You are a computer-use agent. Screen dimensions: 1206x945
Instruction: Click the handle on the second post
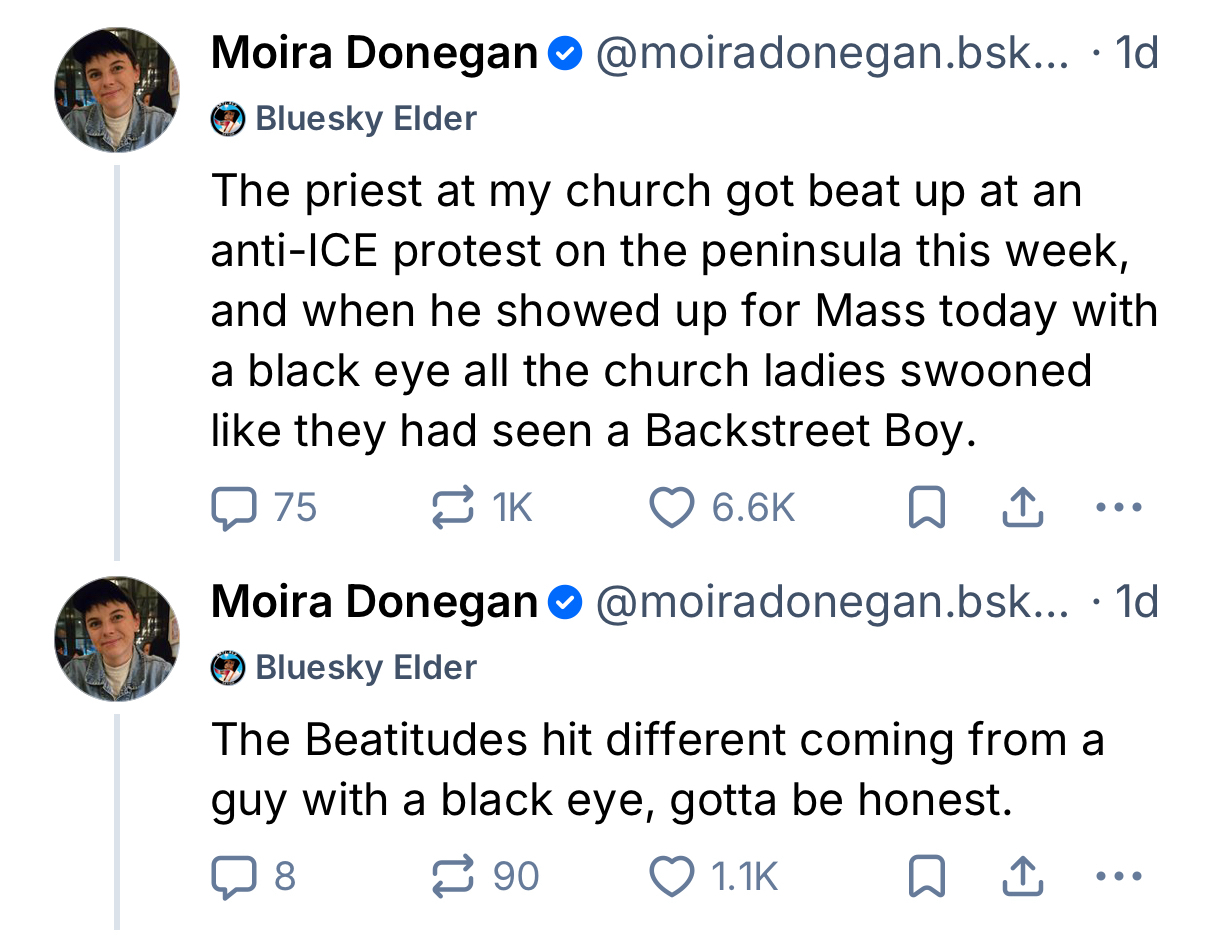pos(832,601)
